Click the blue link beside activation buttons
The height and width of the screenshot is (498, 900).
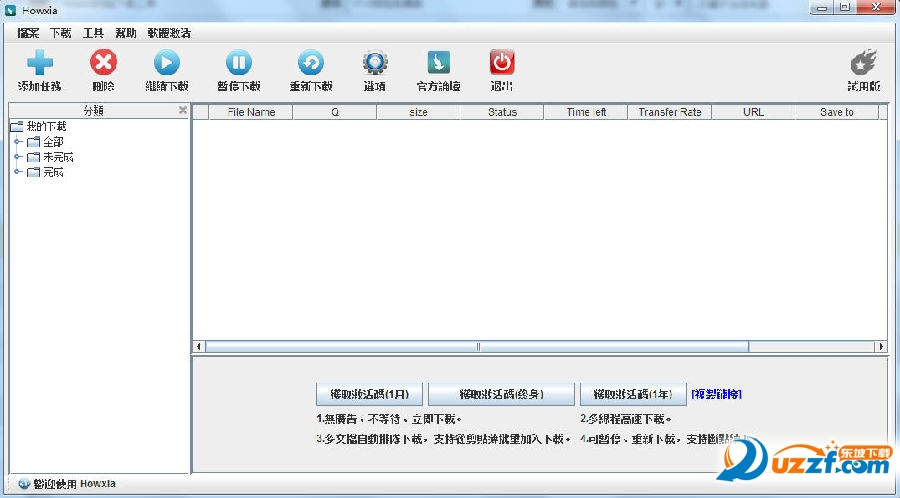(x=717, y=394)
